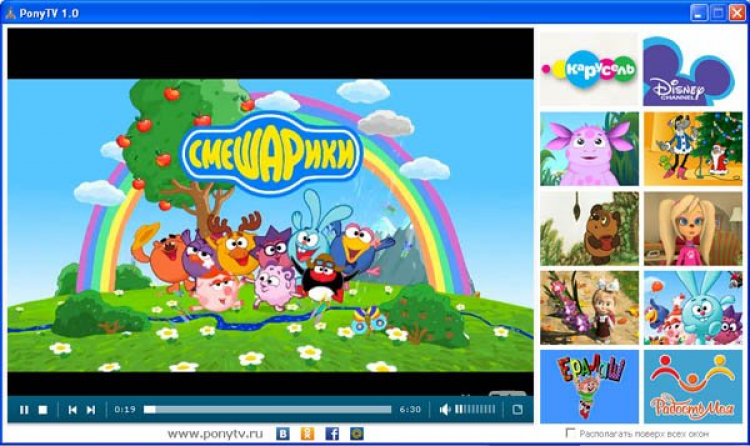Open the Facebook share icon
The height and width of the screenshot is (446, 750).
pos(332,434)
